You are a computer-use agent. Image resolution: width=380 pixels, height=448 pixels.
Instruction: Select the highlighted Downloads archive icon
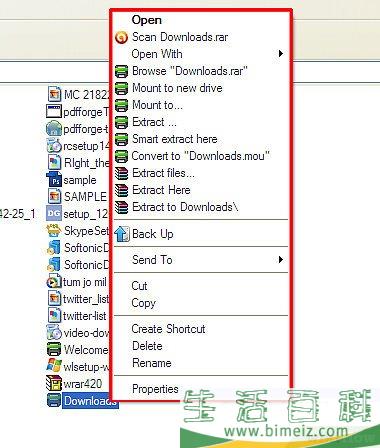click(54, 400)
